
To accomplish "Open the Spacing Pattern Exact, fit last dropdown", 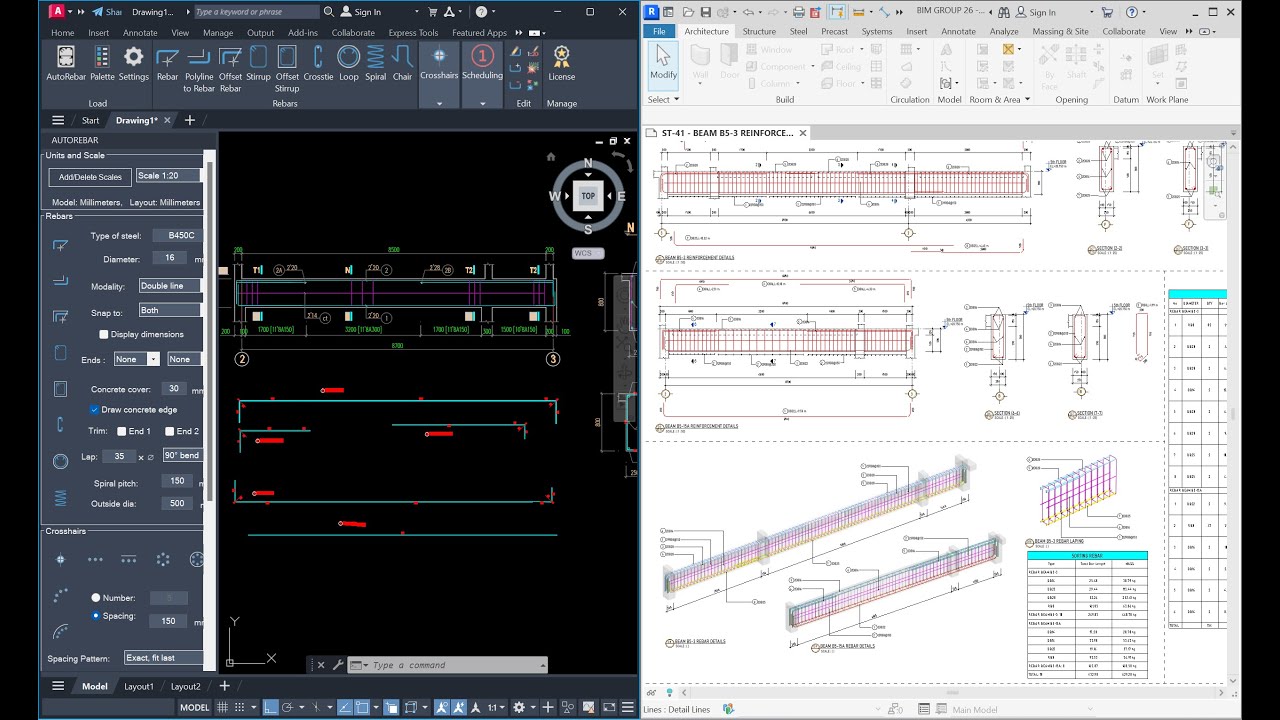I will (163, 657).
